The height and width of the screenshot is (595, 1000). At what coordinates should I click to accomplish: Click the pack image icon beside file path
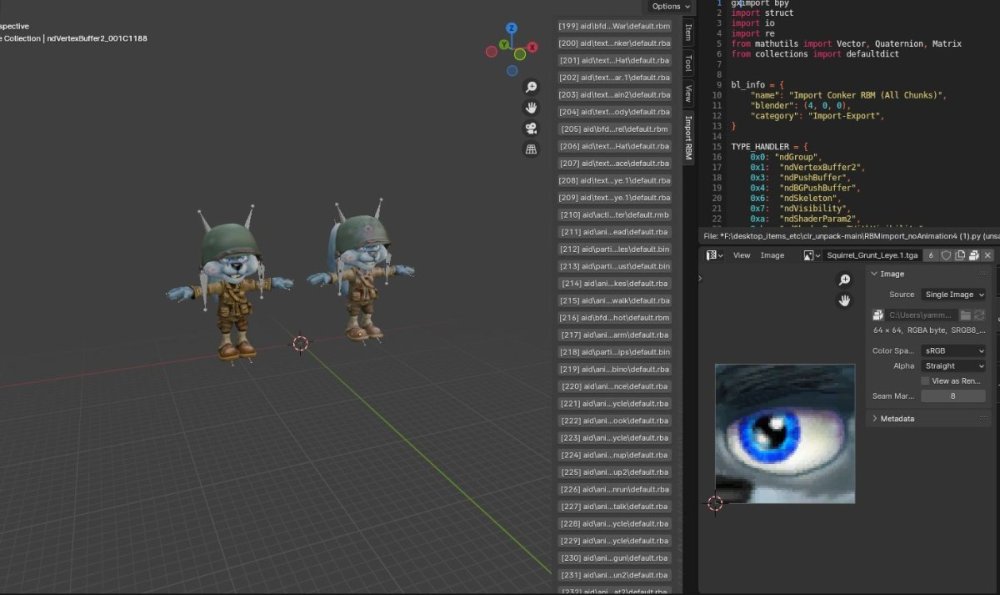click(x=878, y=315)
